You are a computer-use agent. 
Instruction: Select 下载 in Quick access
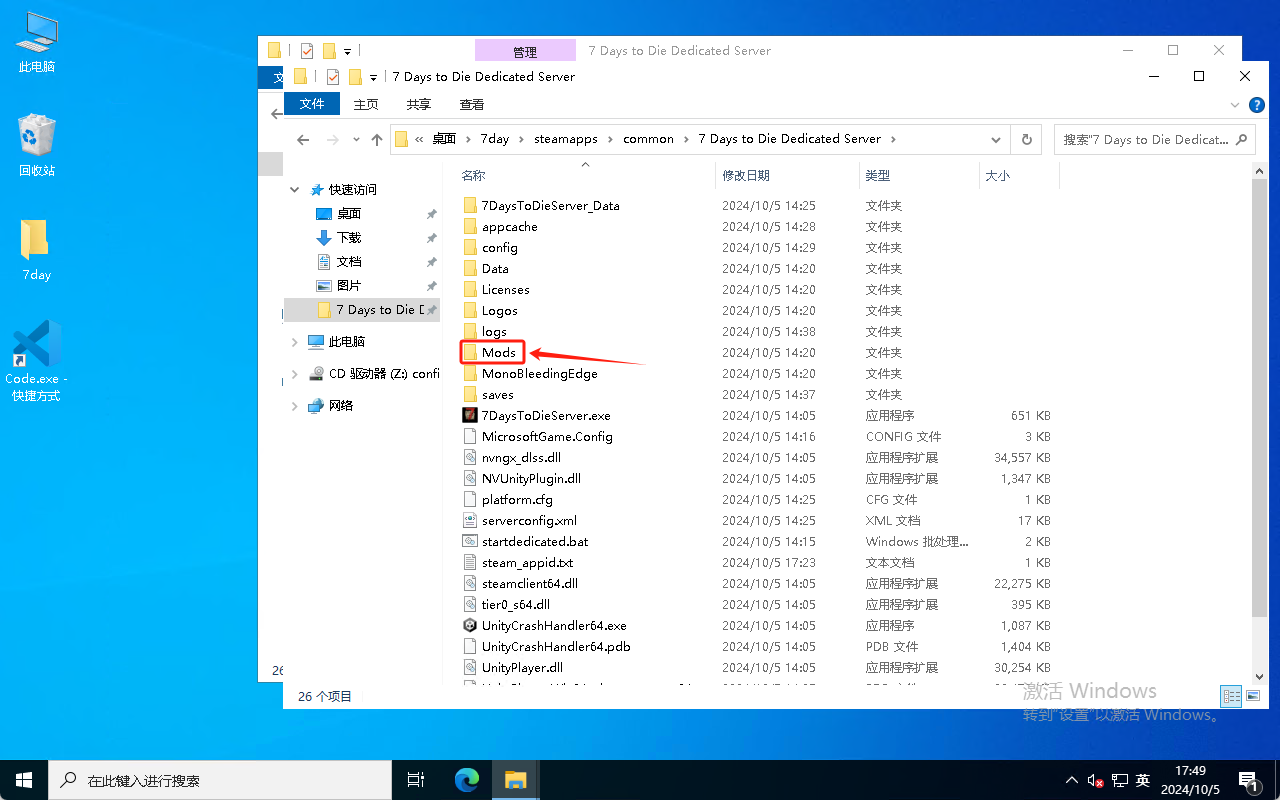[349, 237]
